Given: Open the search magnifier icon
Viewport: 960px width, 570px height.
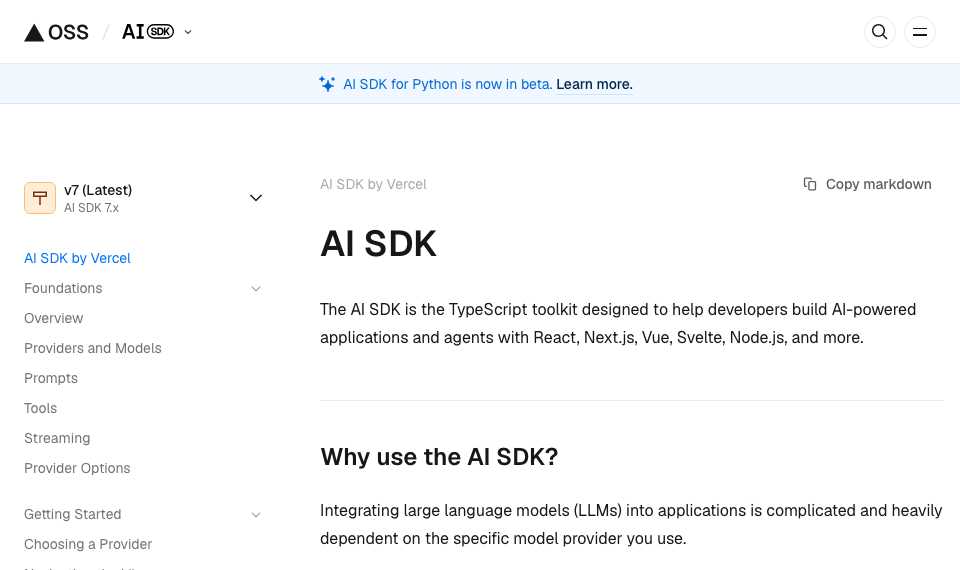Looking at the screenshot, I should 880,32.
